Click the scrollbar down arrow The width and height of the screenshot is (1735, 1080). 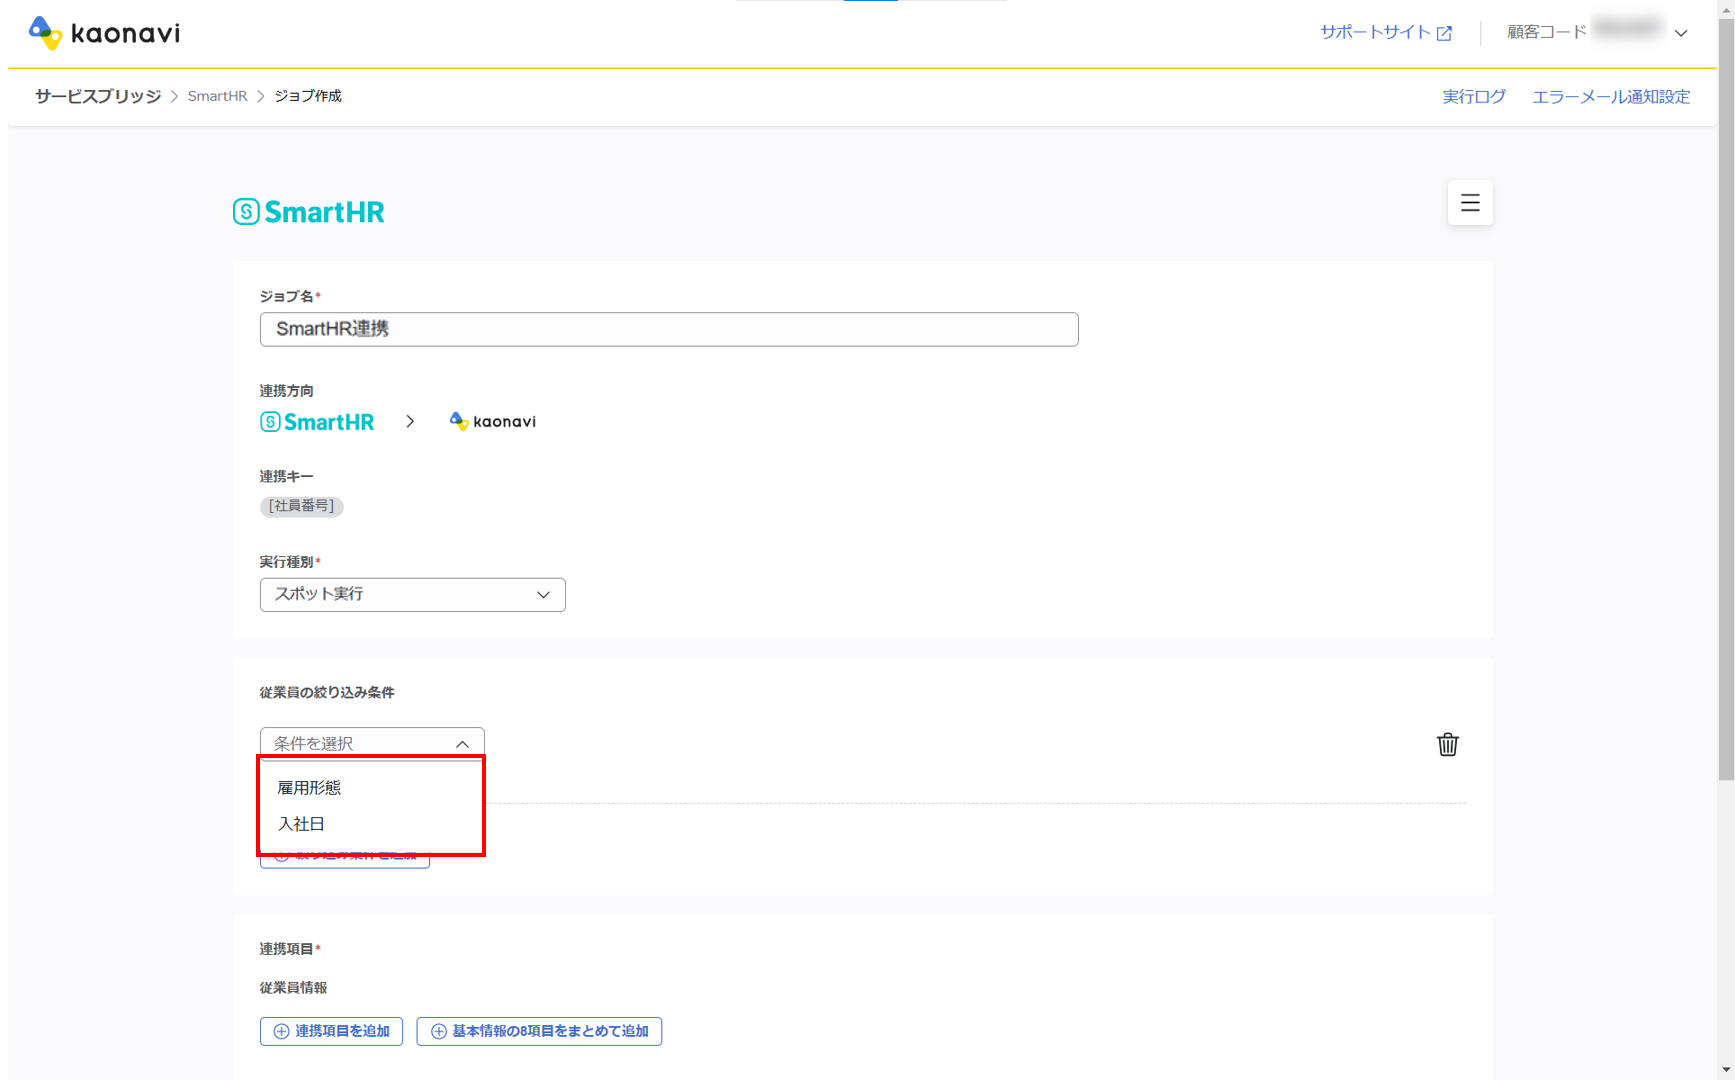(x=1726, y=1070)
